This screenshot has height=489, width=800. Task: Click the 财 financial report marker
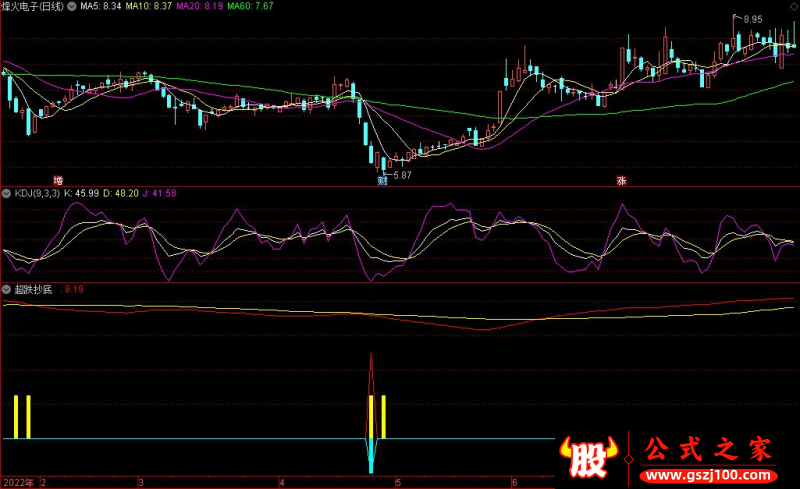[382, 181]
